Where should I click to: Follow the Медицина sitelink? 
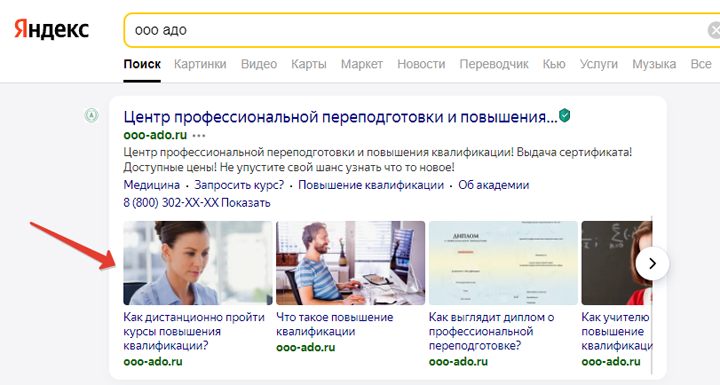pyautogui.click(x=152, y=185)
